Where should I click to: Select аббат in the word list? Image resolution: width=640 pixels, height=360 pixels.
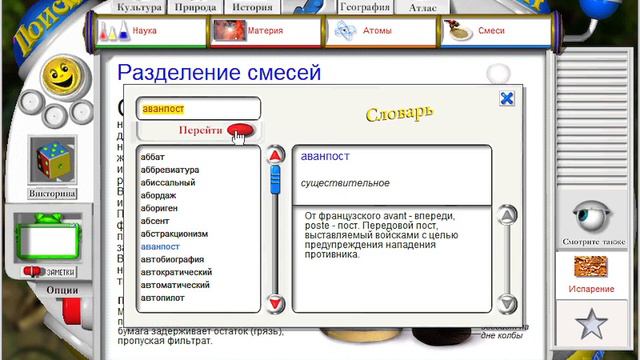click(153, 157)
